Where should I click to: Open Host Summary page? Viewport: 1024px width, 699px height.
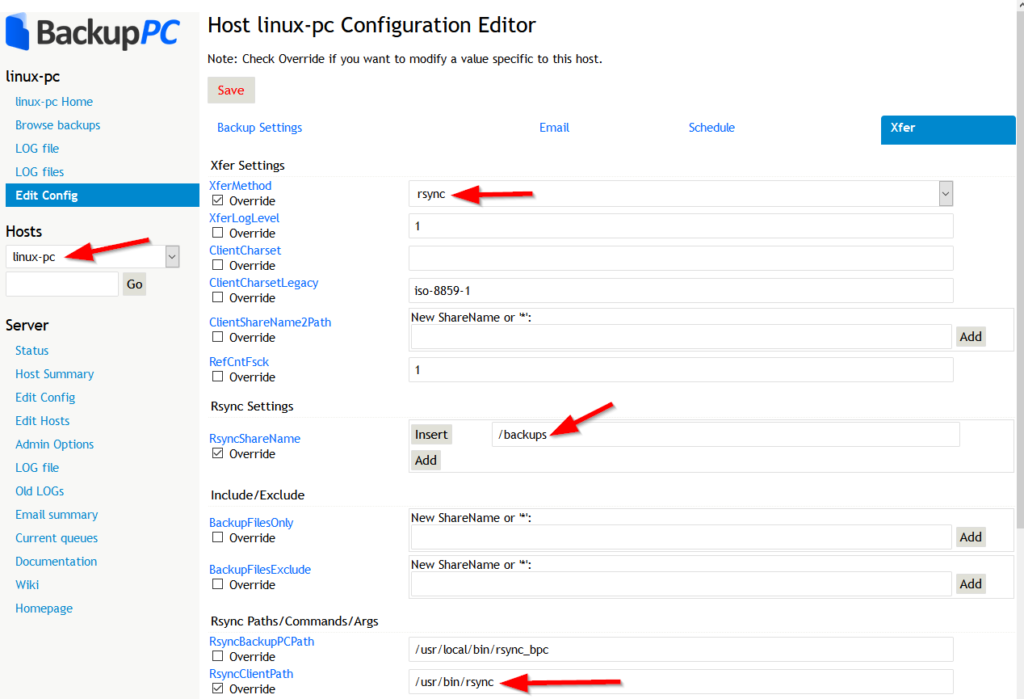pos(54,374)
